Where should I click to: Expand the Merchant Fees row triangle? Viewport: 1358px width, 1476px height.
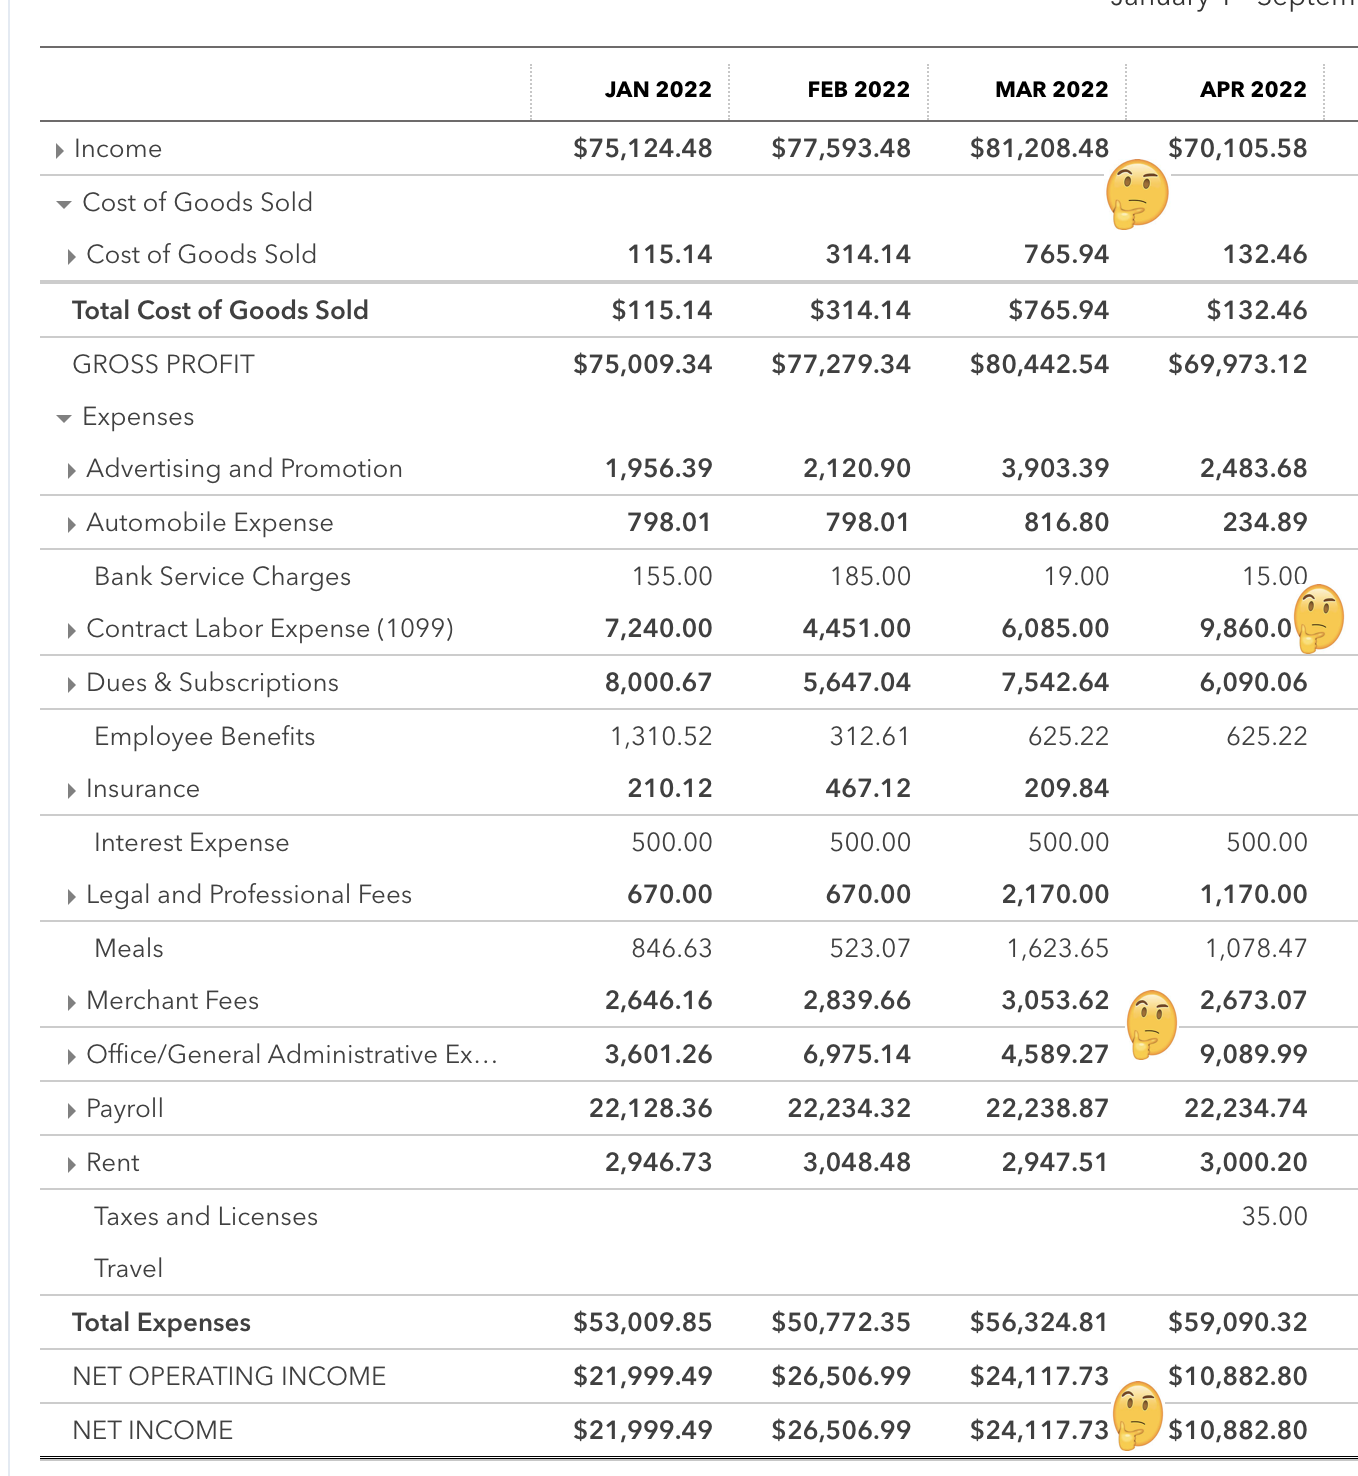(x=71, y=1002)
